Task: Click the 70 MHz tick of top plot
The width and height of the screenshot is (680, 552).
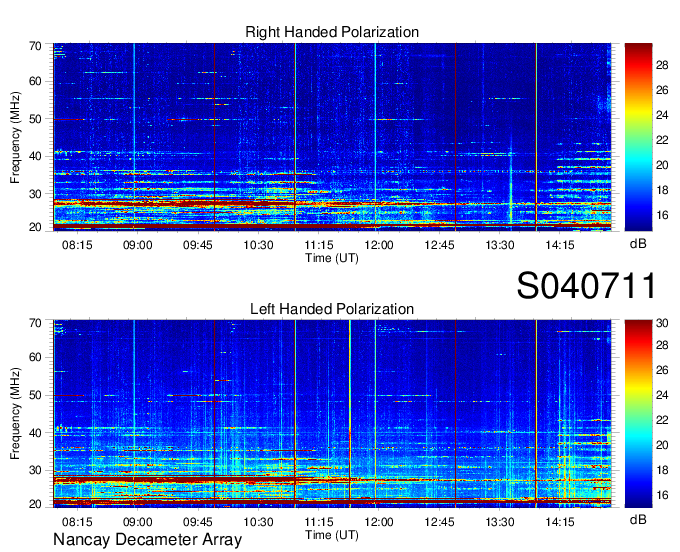Action: [x=35, y=46]
